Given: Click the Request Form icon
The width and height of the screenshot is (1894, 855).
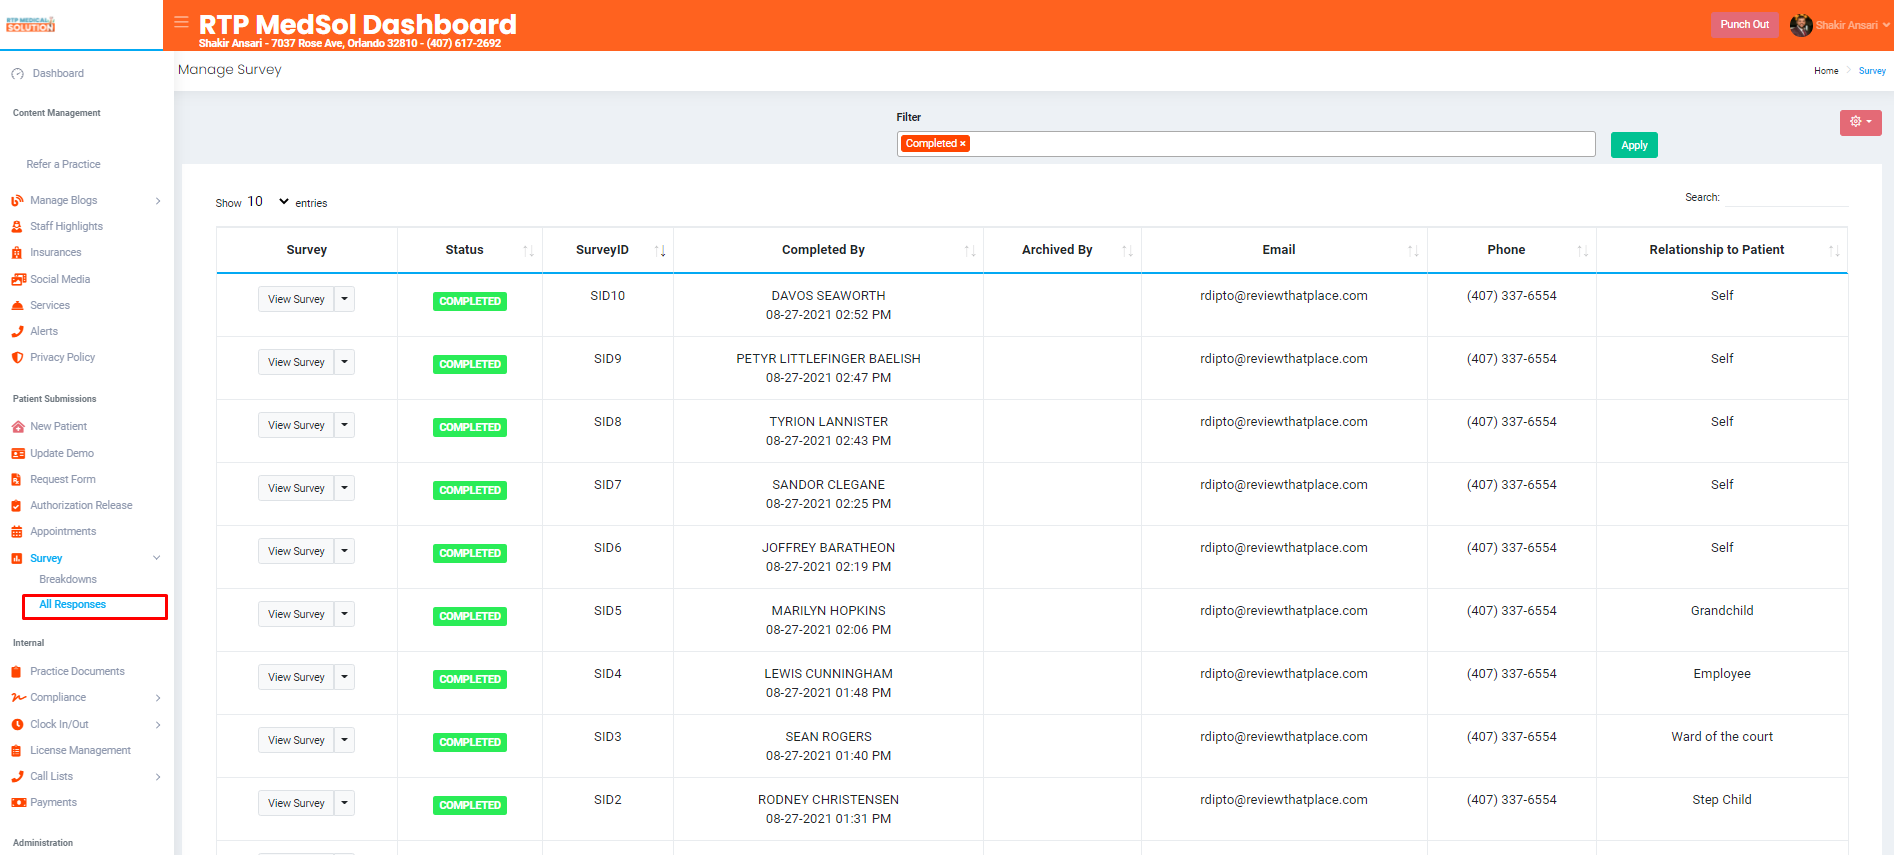Looking at the screenshot, I should [17, 480].
